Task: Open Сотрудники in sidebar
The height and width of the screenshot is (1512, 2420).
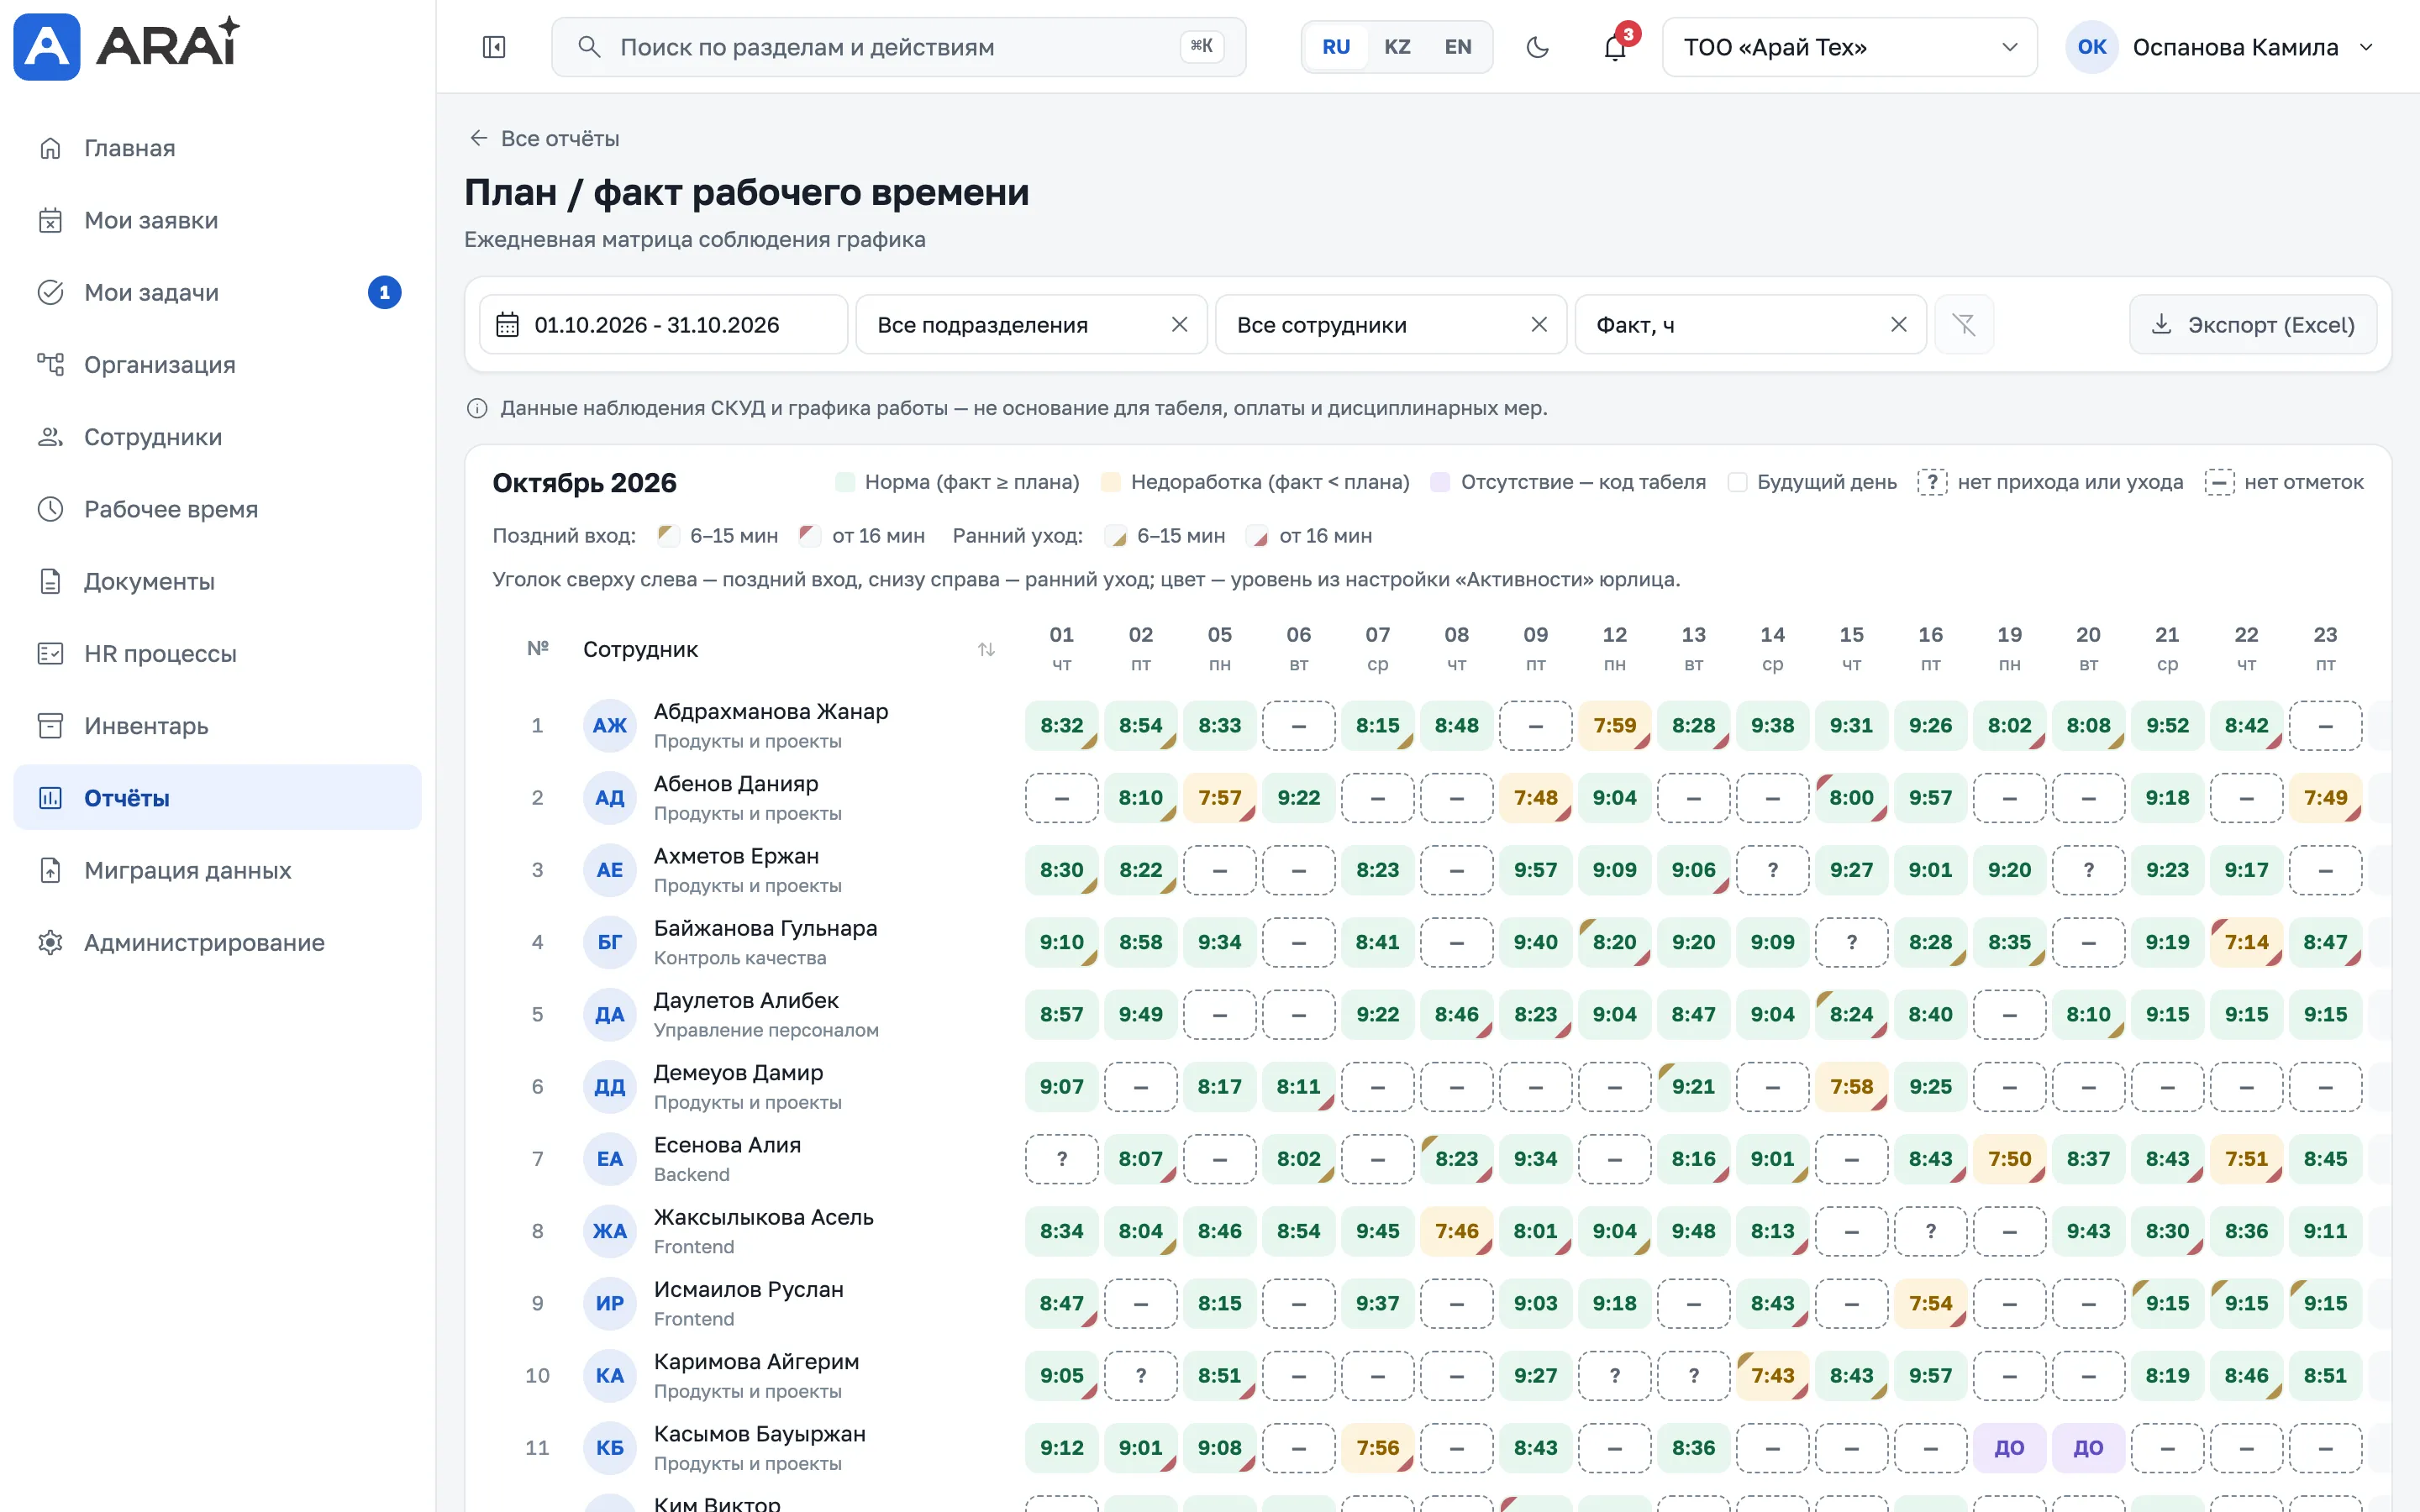Action: pos(217,437)
